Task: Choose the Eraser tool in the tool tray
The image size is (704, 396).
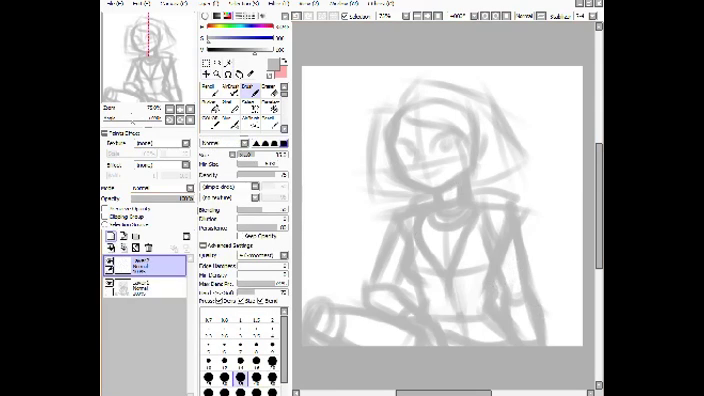Action: 270,90
